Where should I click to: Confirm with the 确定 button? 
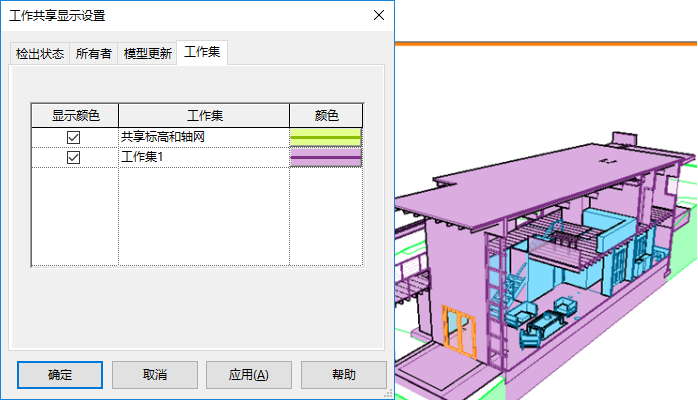60,375
